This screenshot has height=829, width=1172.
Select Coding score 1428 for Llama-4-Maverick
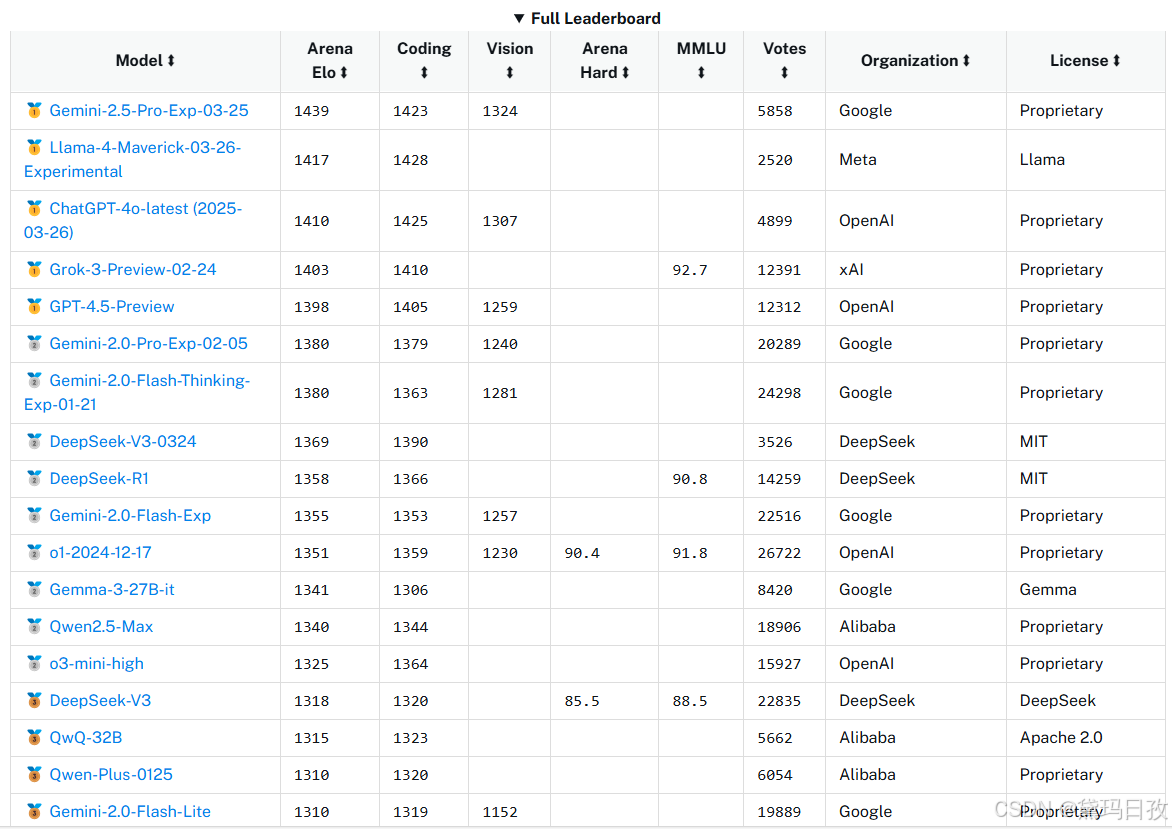[410, 159]
